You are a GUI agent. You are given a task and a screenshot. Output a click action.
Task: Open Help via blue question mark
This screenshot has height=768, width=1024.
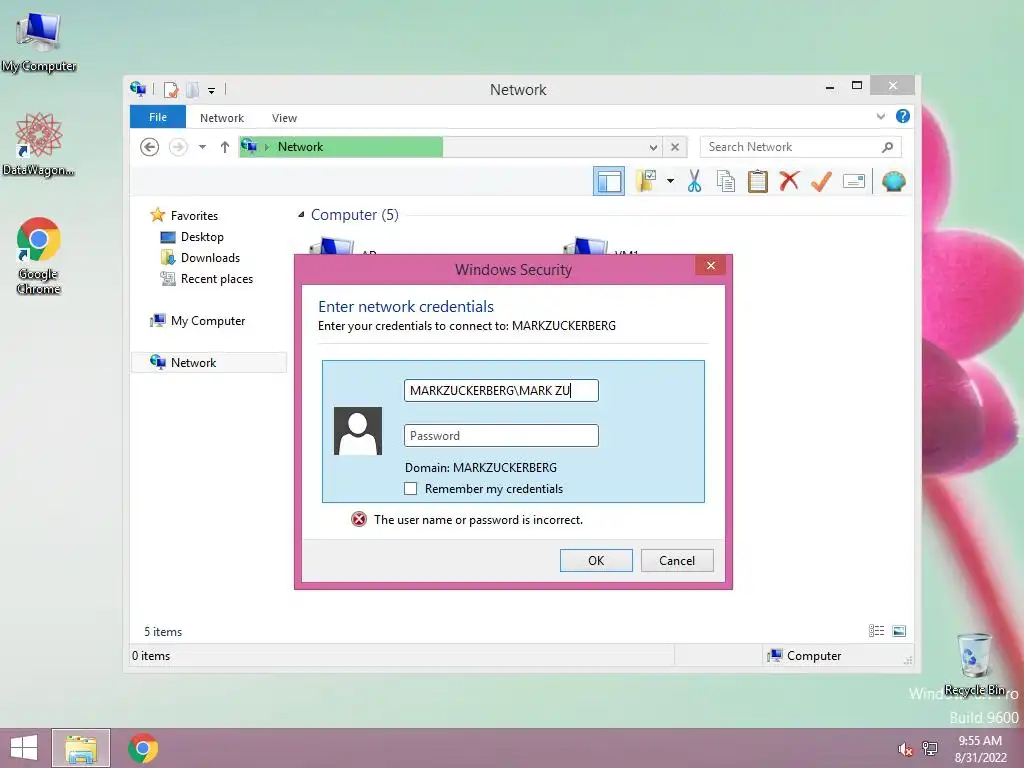(x=903, y=116)
